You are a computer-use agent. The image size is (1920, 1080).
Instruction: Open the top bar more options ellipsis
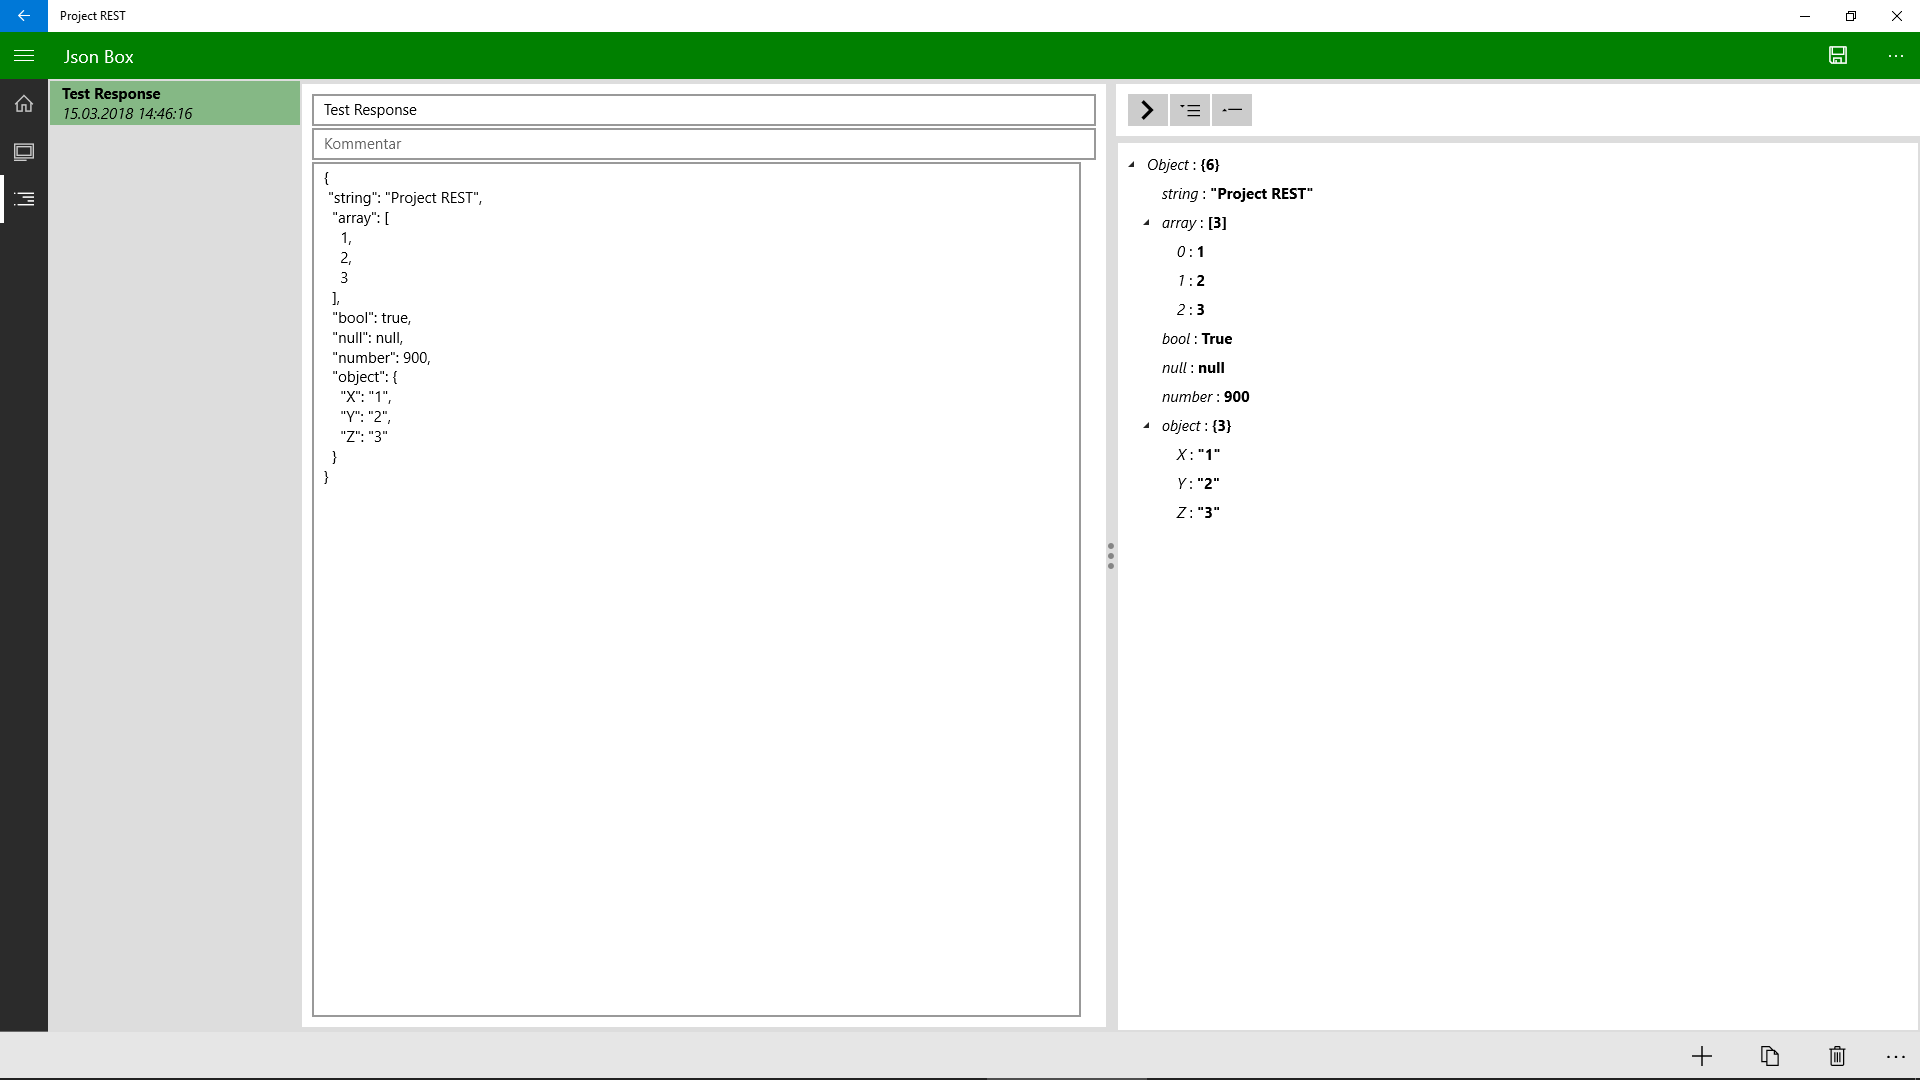coord(1895,56)
